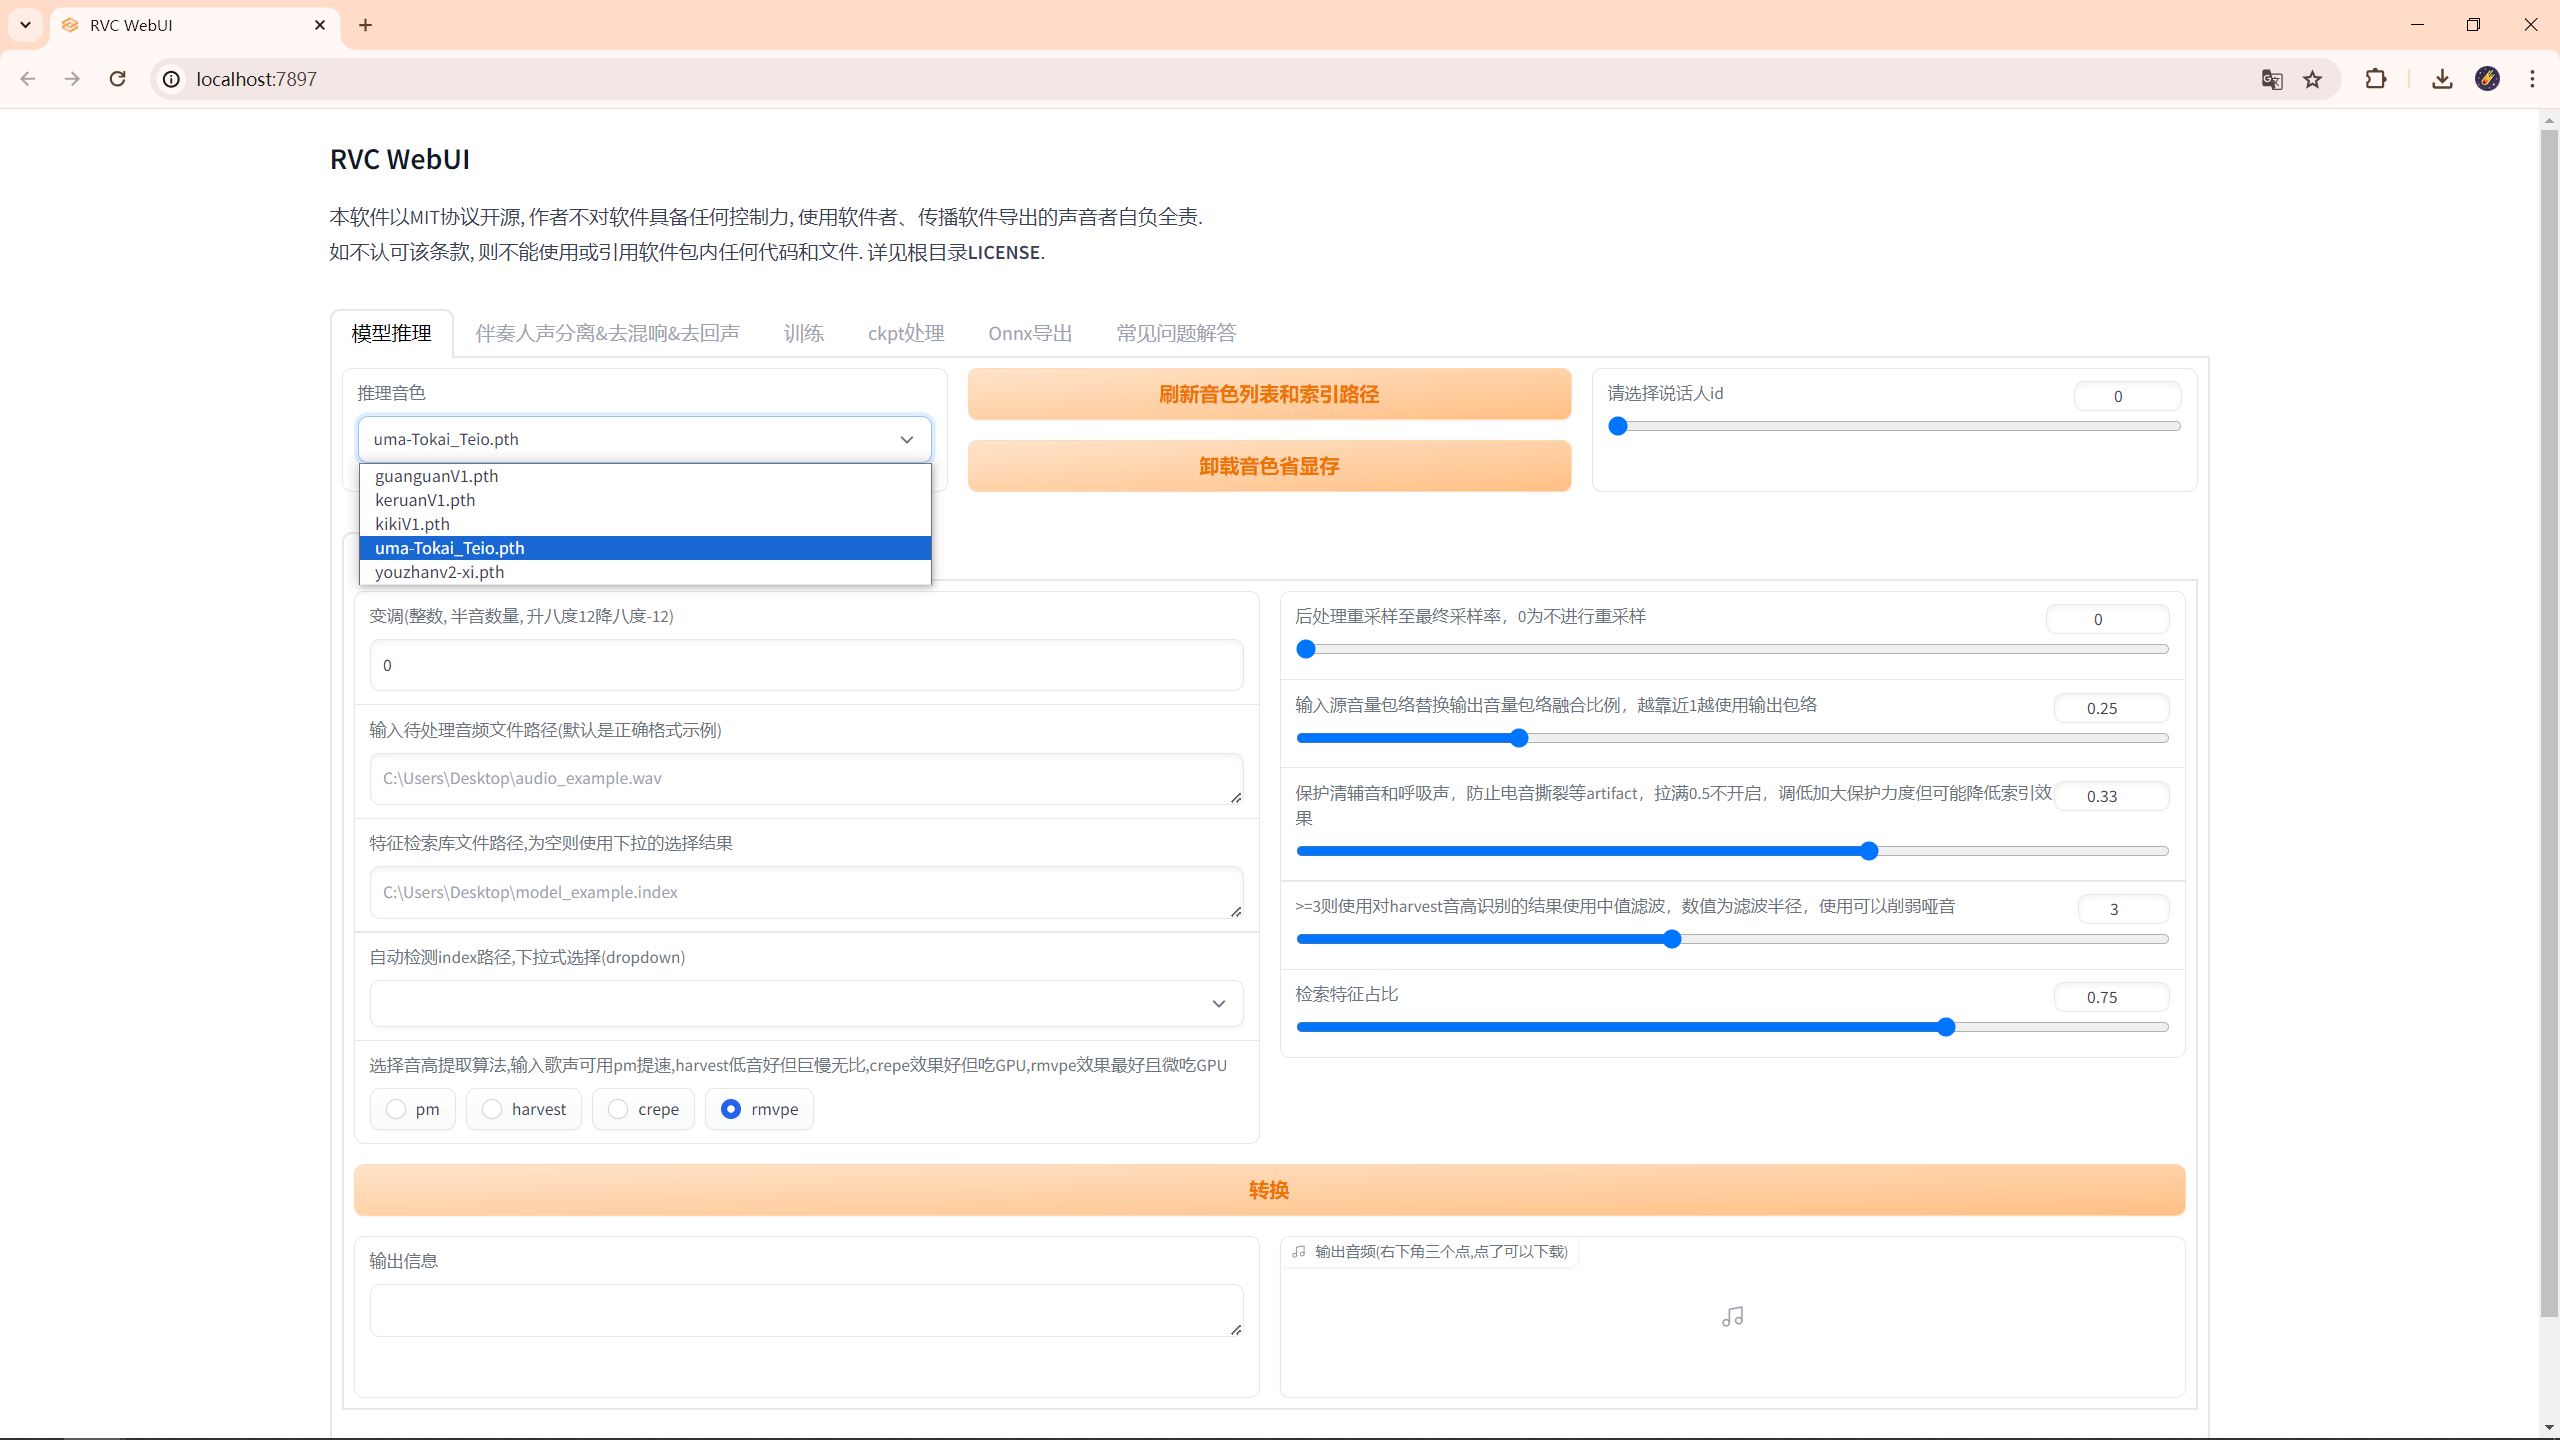Click the 刷新音色列表和索引路径 button
Viewport: 2560px width, 1440px height.
click(1268, 394)
